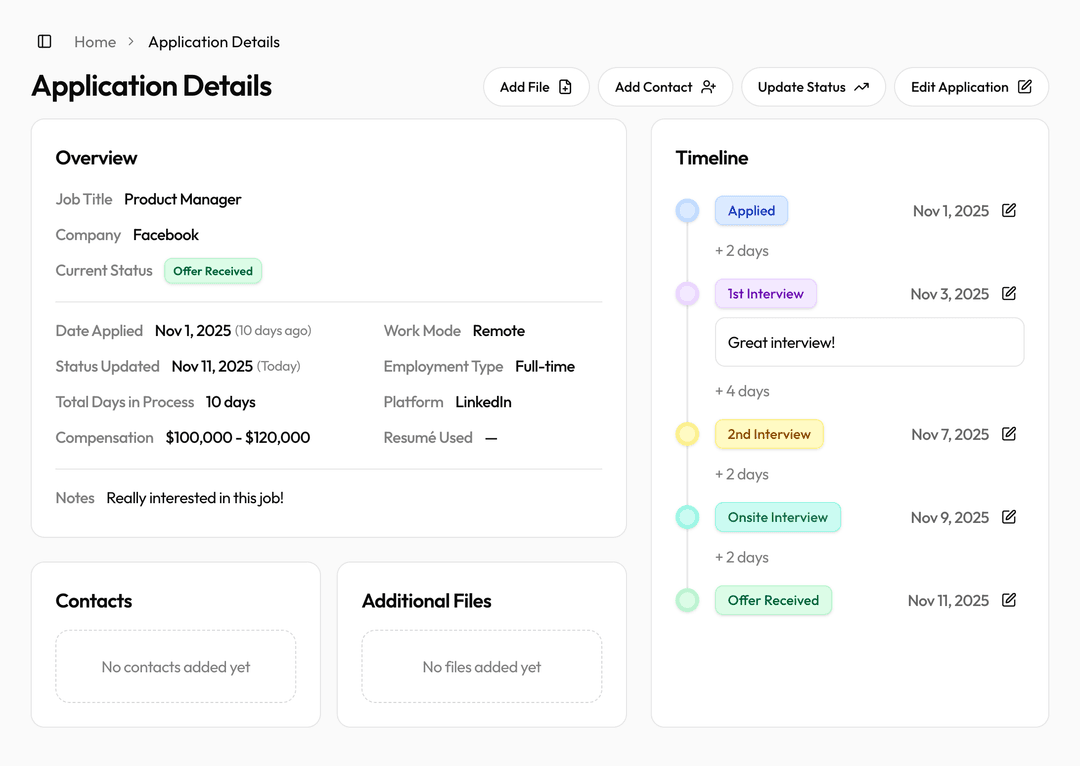
Task: Edit the Applied timeline entry
Action: [x=1009, y=210]
